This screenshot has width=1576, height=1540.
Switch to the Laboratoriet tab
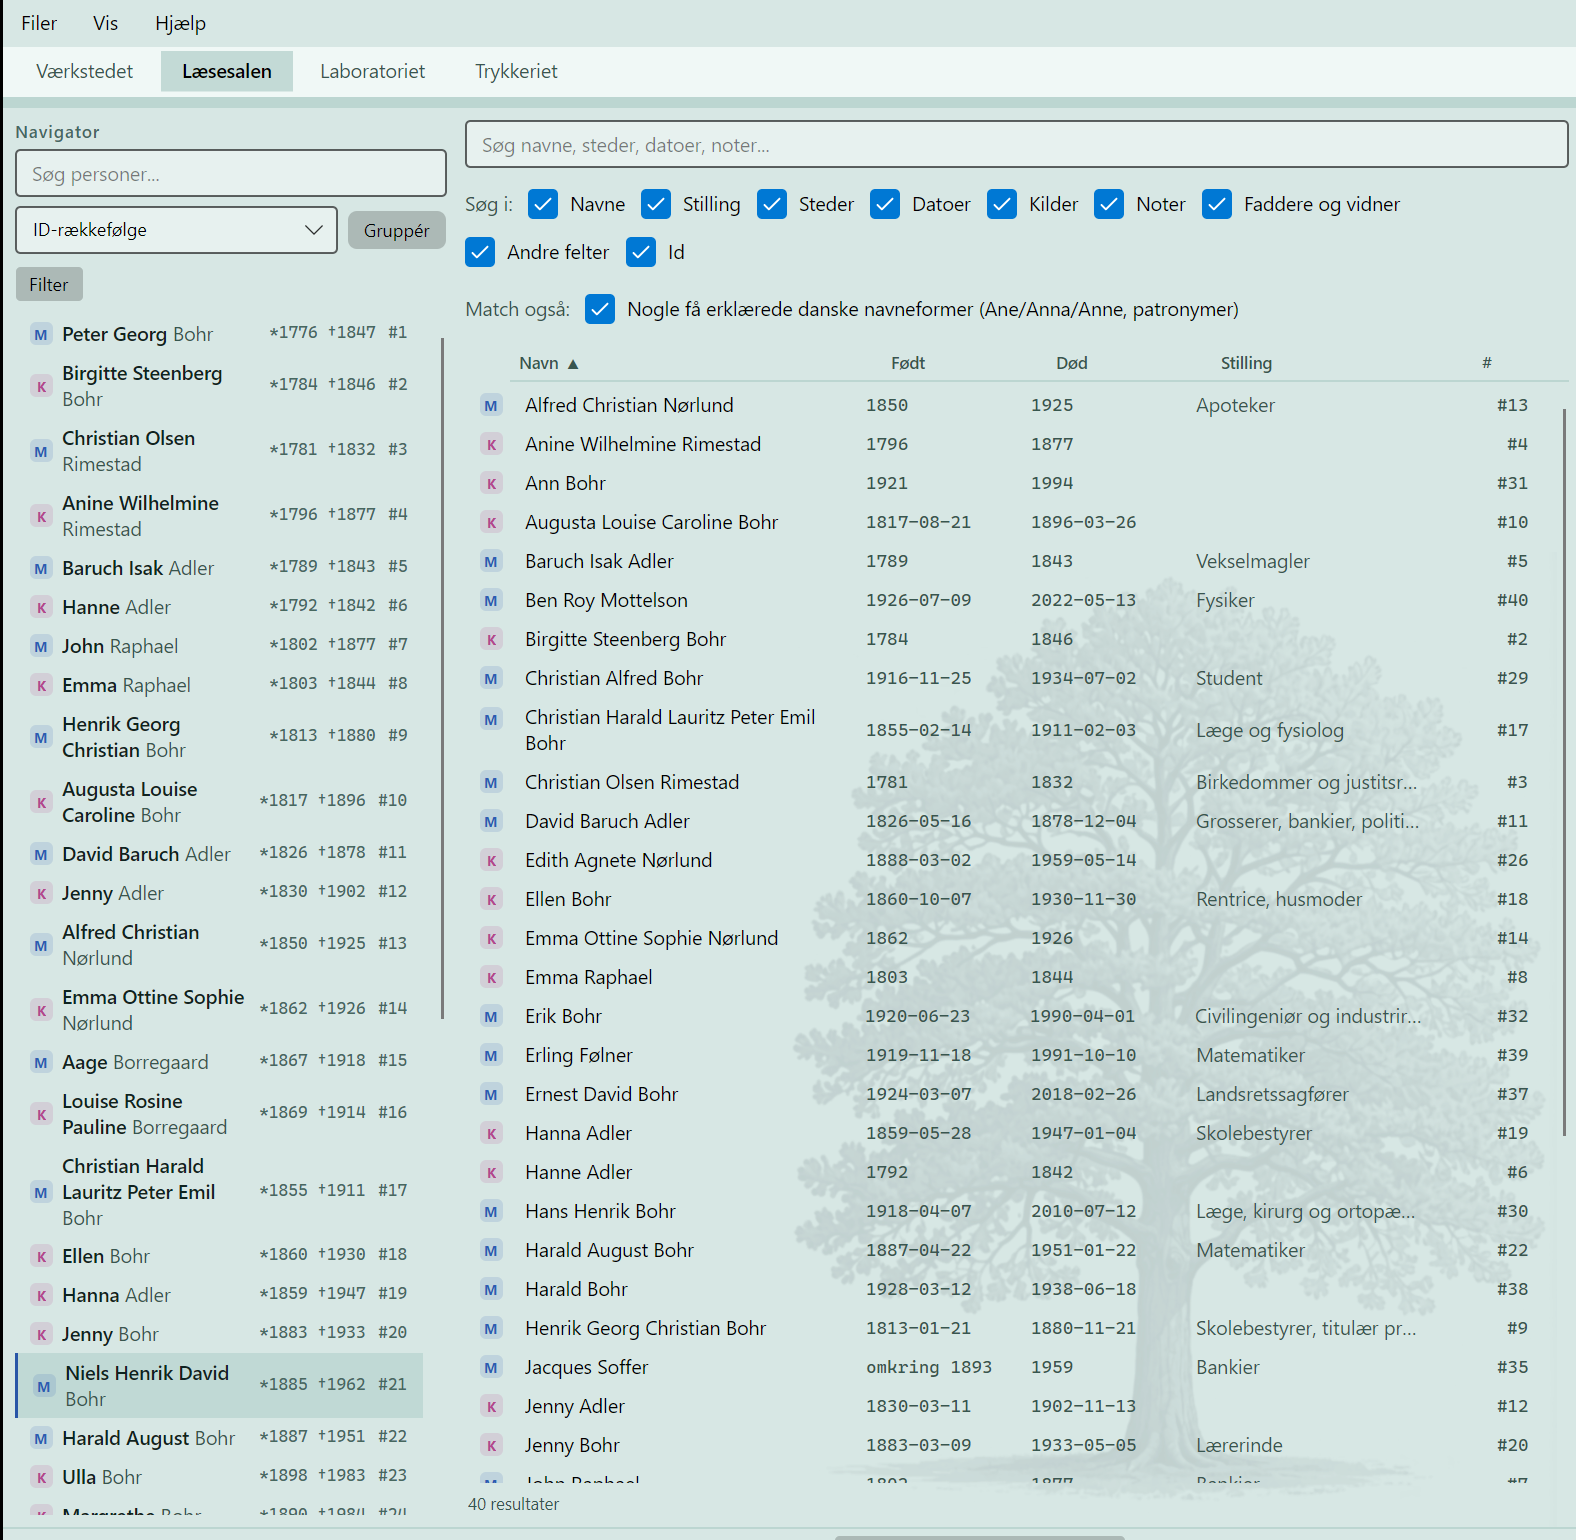pos(373,71)
